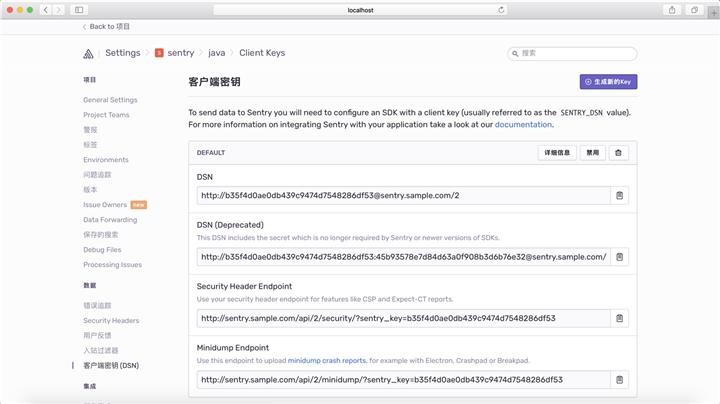Click the 生成新的Key button

608,82
